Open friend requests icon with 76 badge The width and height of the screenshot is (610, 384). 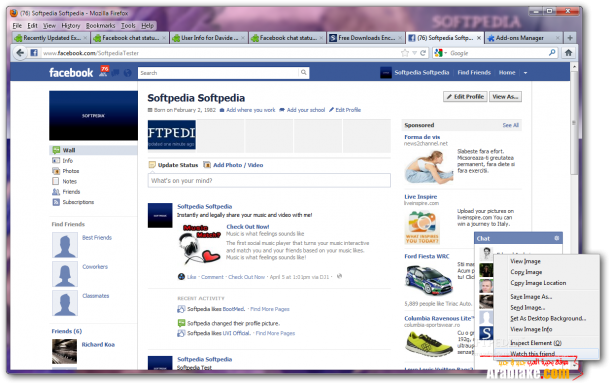point(103,72)
